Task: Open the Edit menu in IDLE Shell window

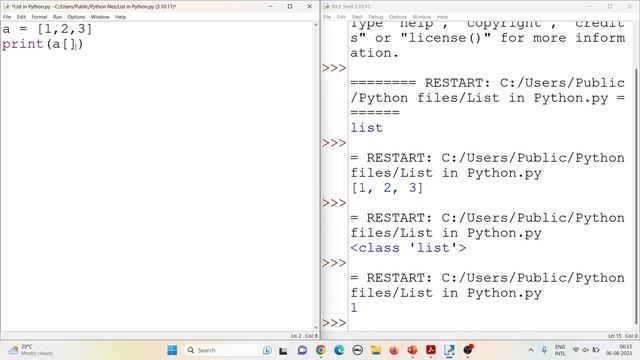Action: [x=341, y=17]
